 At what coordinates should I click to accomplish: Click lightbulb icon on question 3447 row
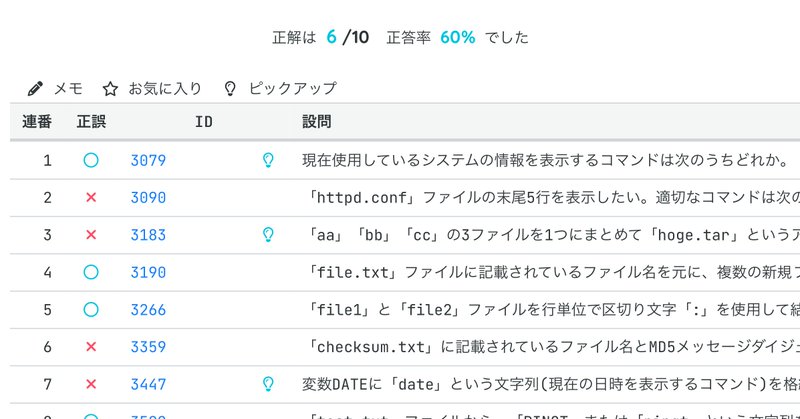(267, 383)
